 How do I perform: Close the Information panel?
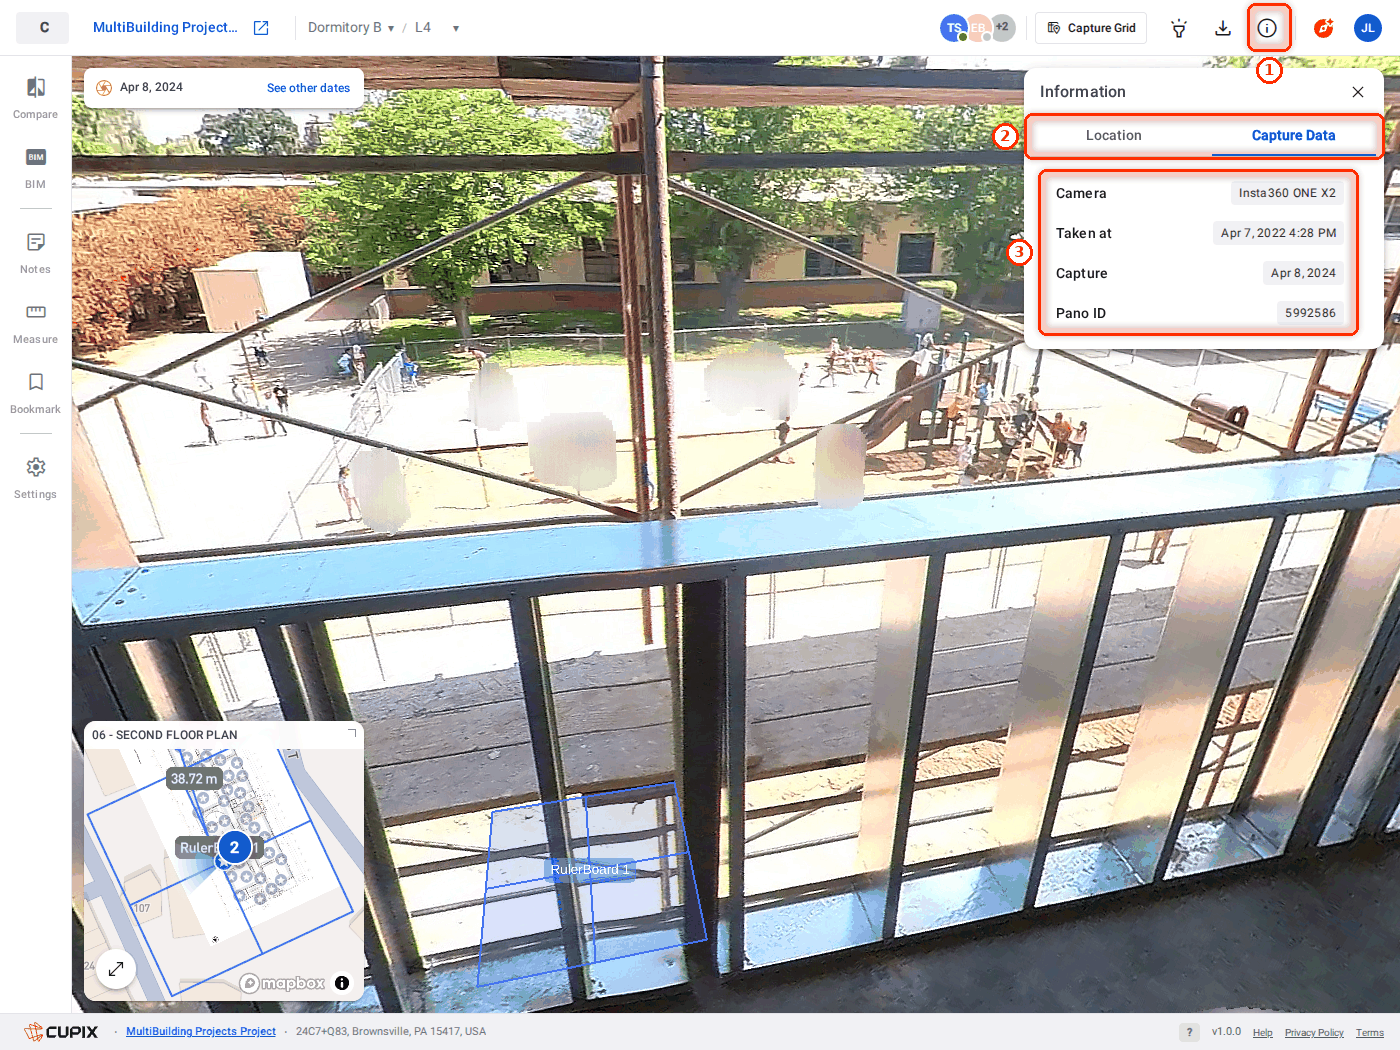point(1358,92)
